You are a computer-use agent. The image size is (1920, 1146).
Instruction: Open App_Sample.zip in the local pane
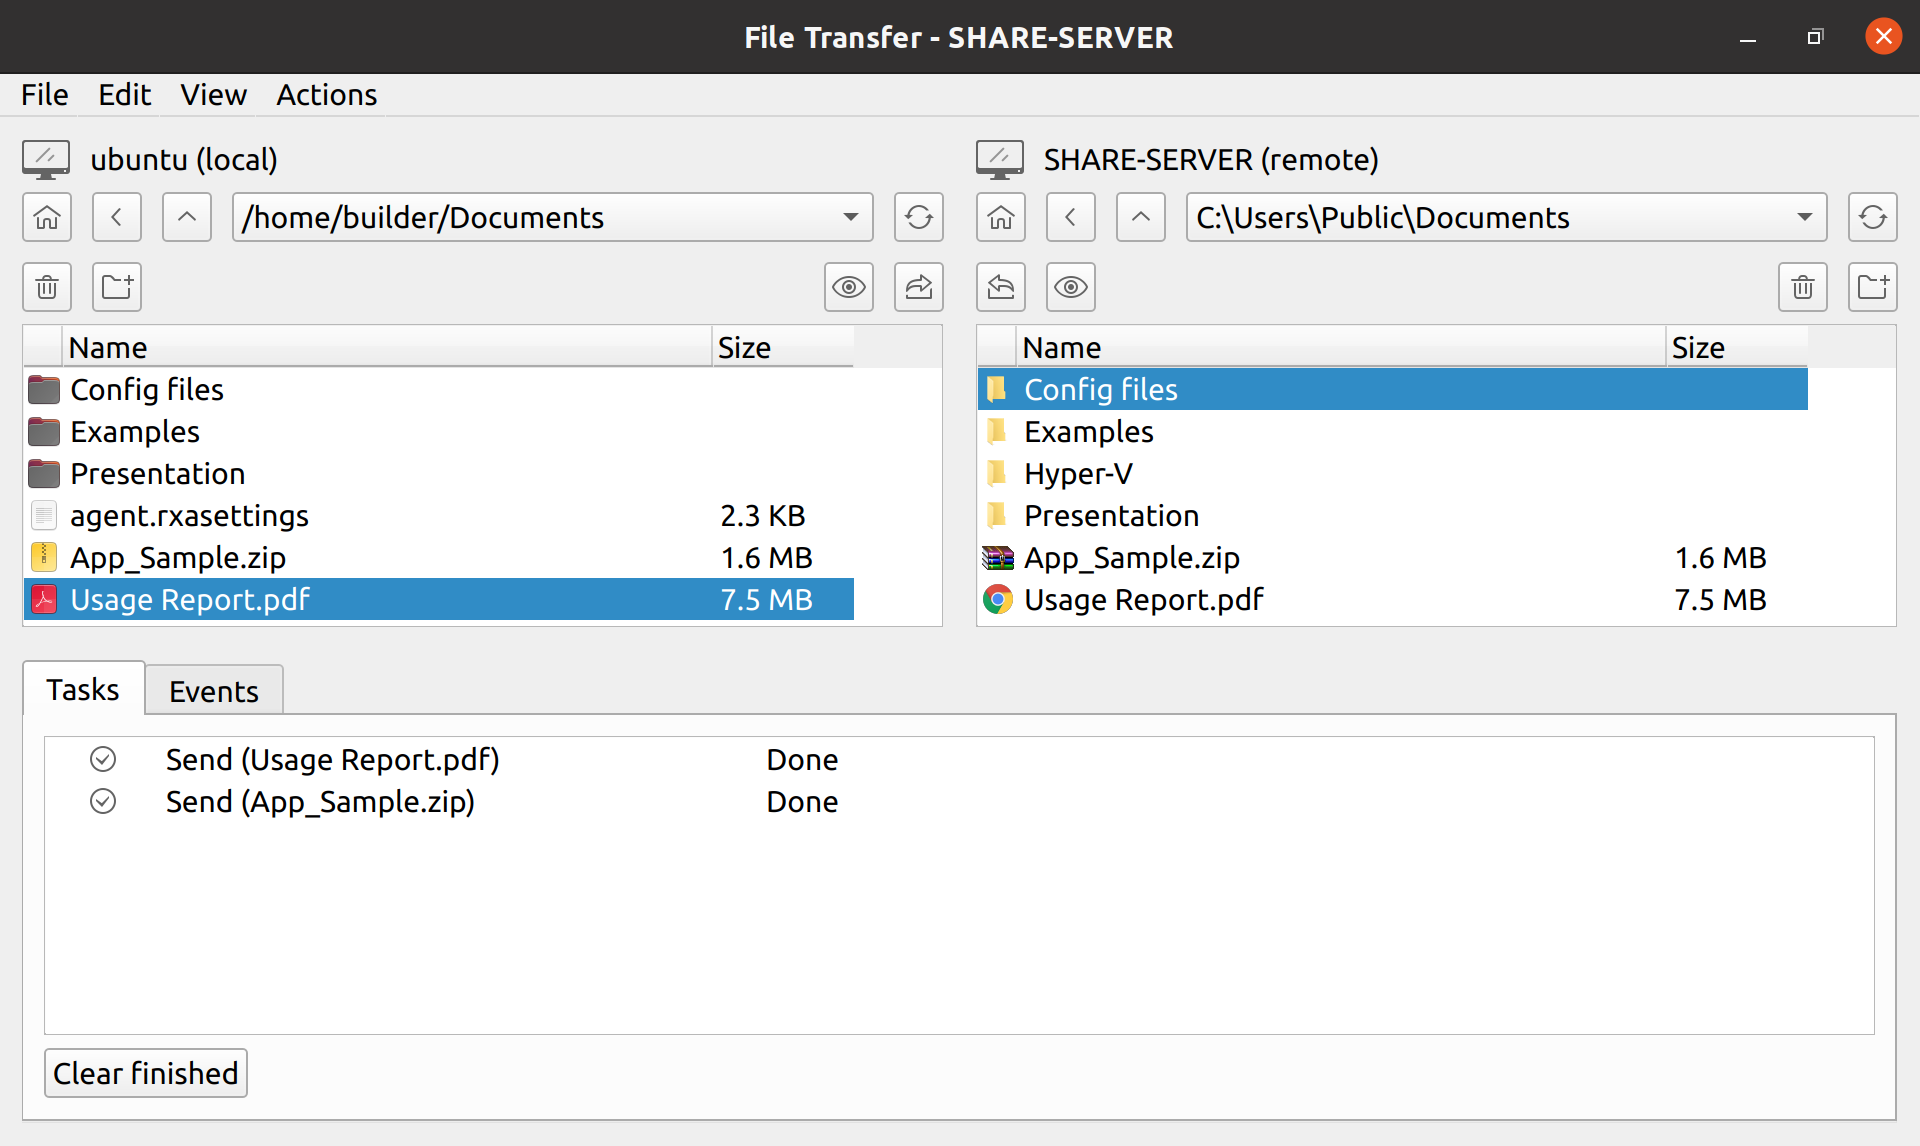pyautogui.click(x=177, y=557)
